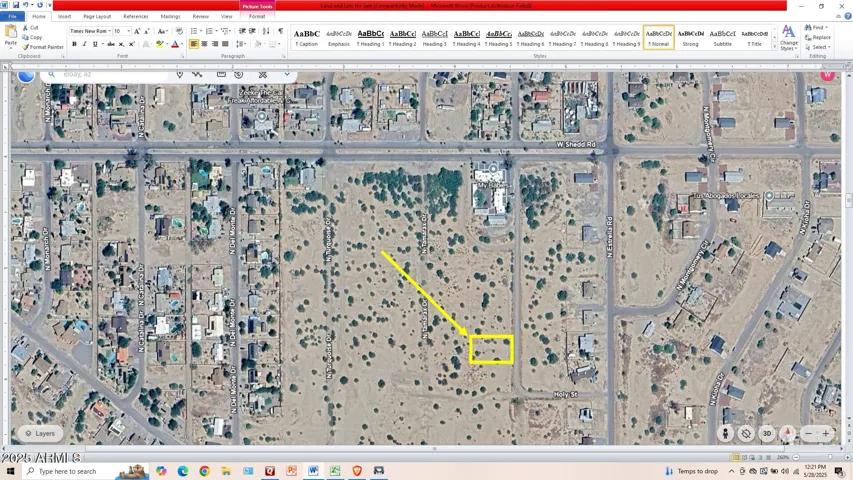Image resolution: width=853 pixels, height=480 pixels.
Task: Open the Picture Tools Format tab
Action: tap(257, 16)
